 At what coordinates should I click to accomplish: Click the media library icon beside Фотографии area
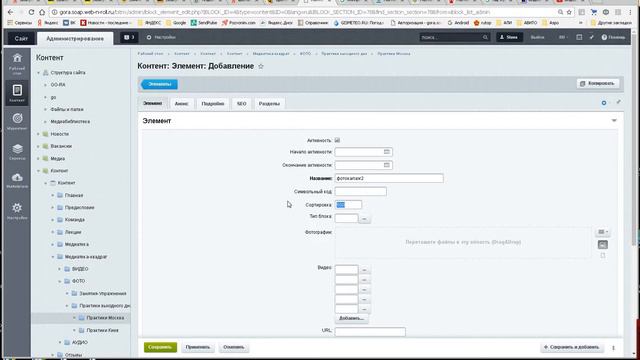(602, 244)
